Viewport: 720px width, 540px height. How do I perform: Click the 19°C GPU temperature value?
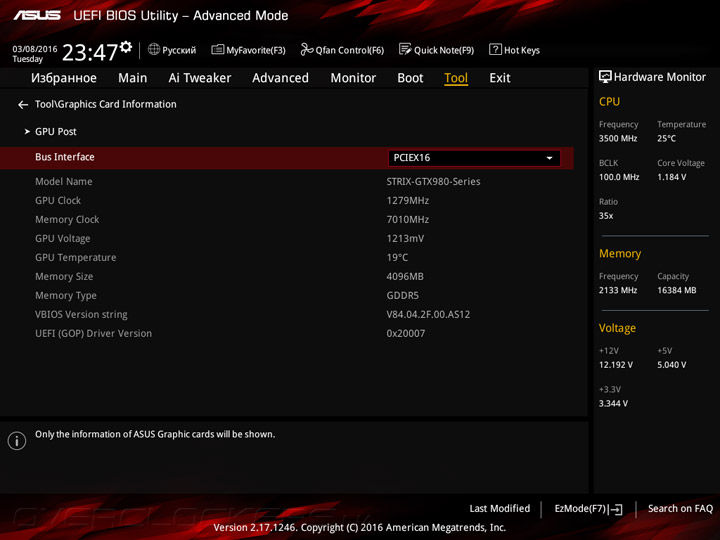[x=397, y=258]
